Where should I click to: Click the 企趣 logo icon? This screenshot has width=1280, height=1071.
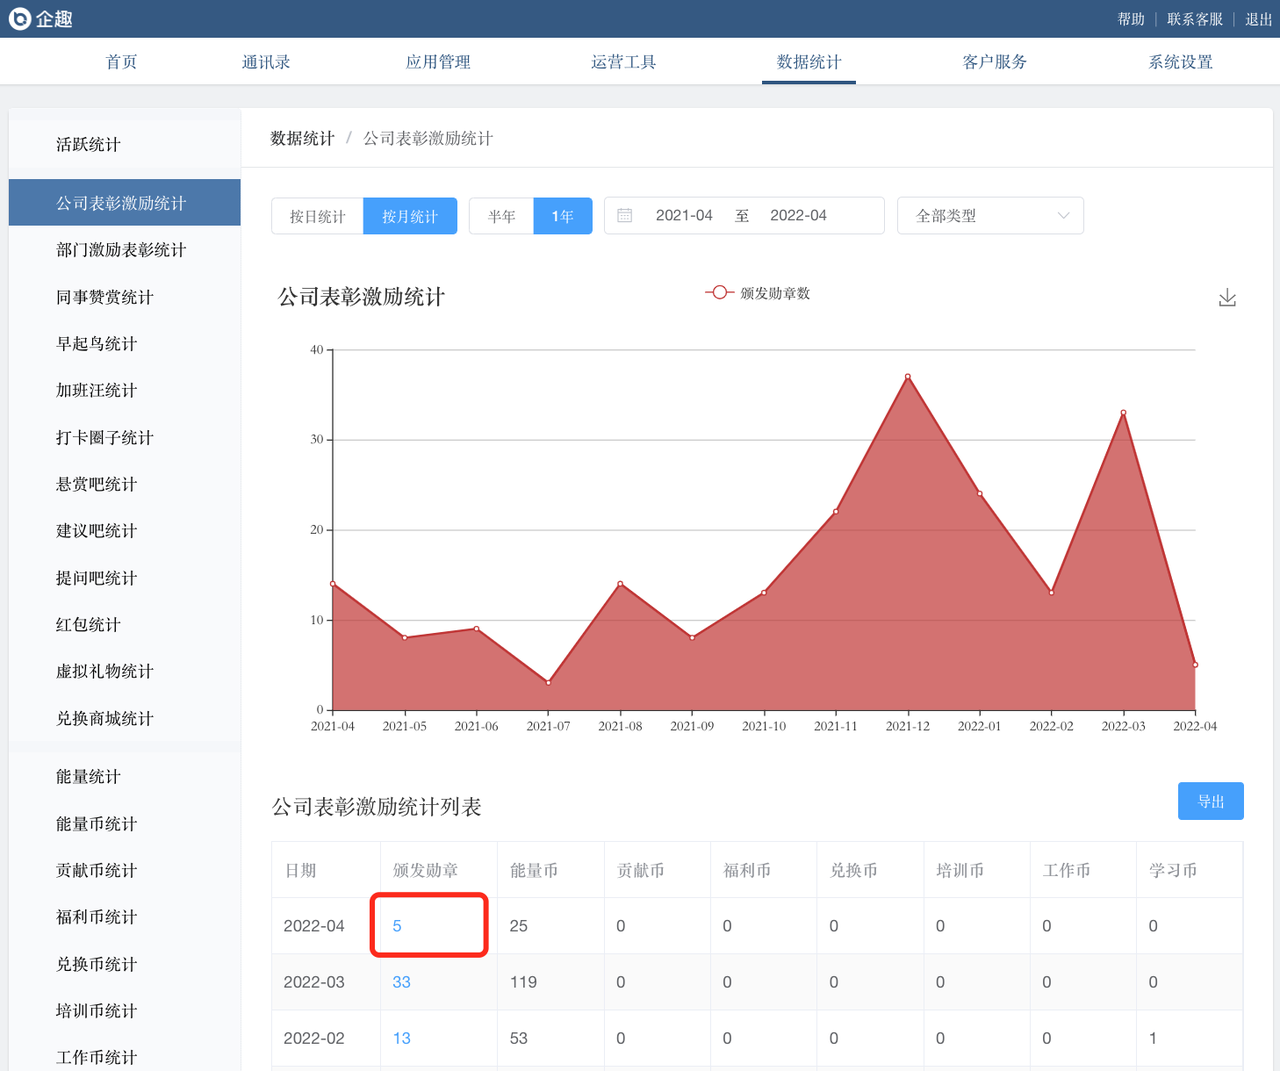click(20, 19)
